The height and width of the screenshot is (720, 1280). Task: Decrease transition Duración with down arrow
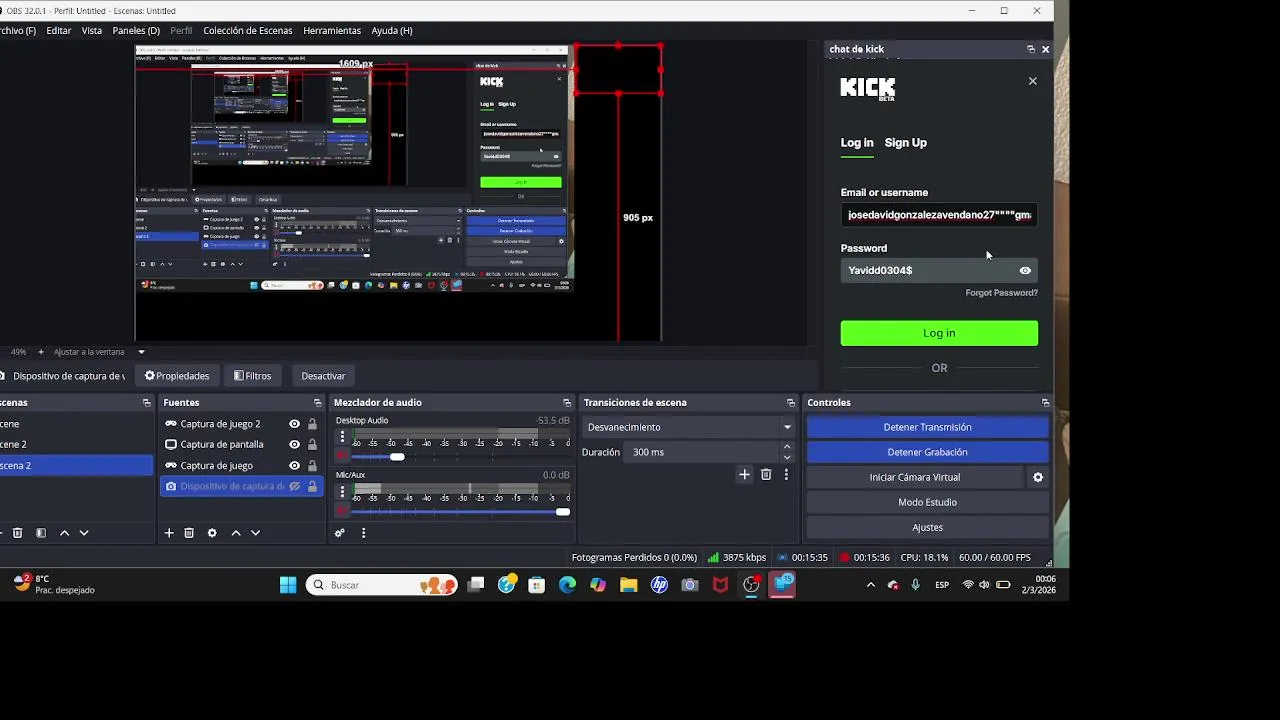point(787,457)
